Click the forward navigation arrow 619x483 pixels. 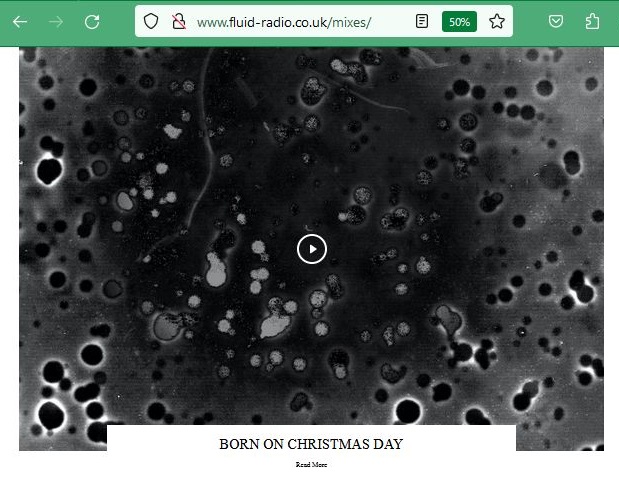pos(56,22)
